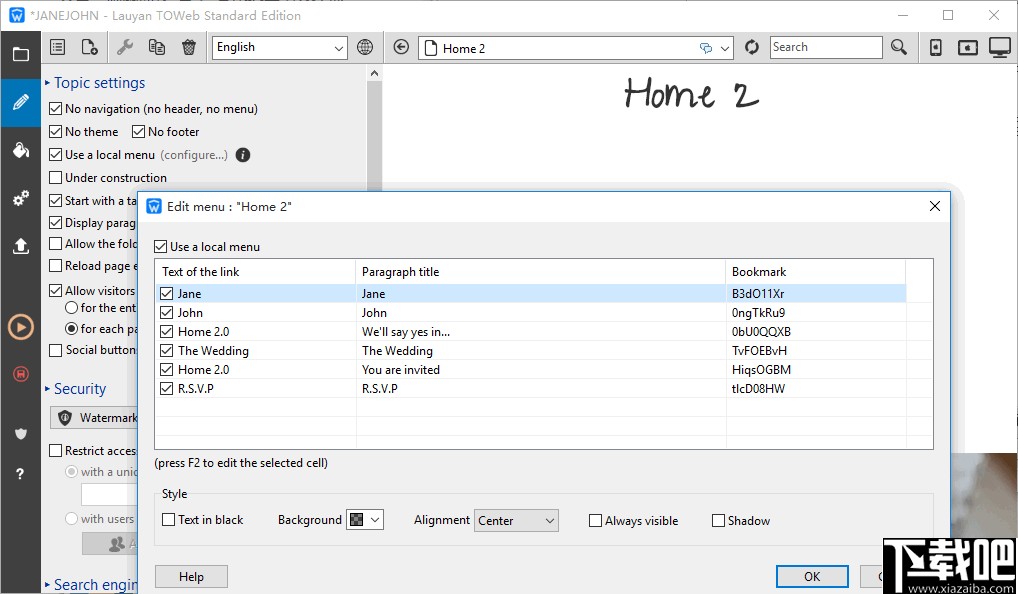Open the Alignment Center dropdown

click(516, 521)
